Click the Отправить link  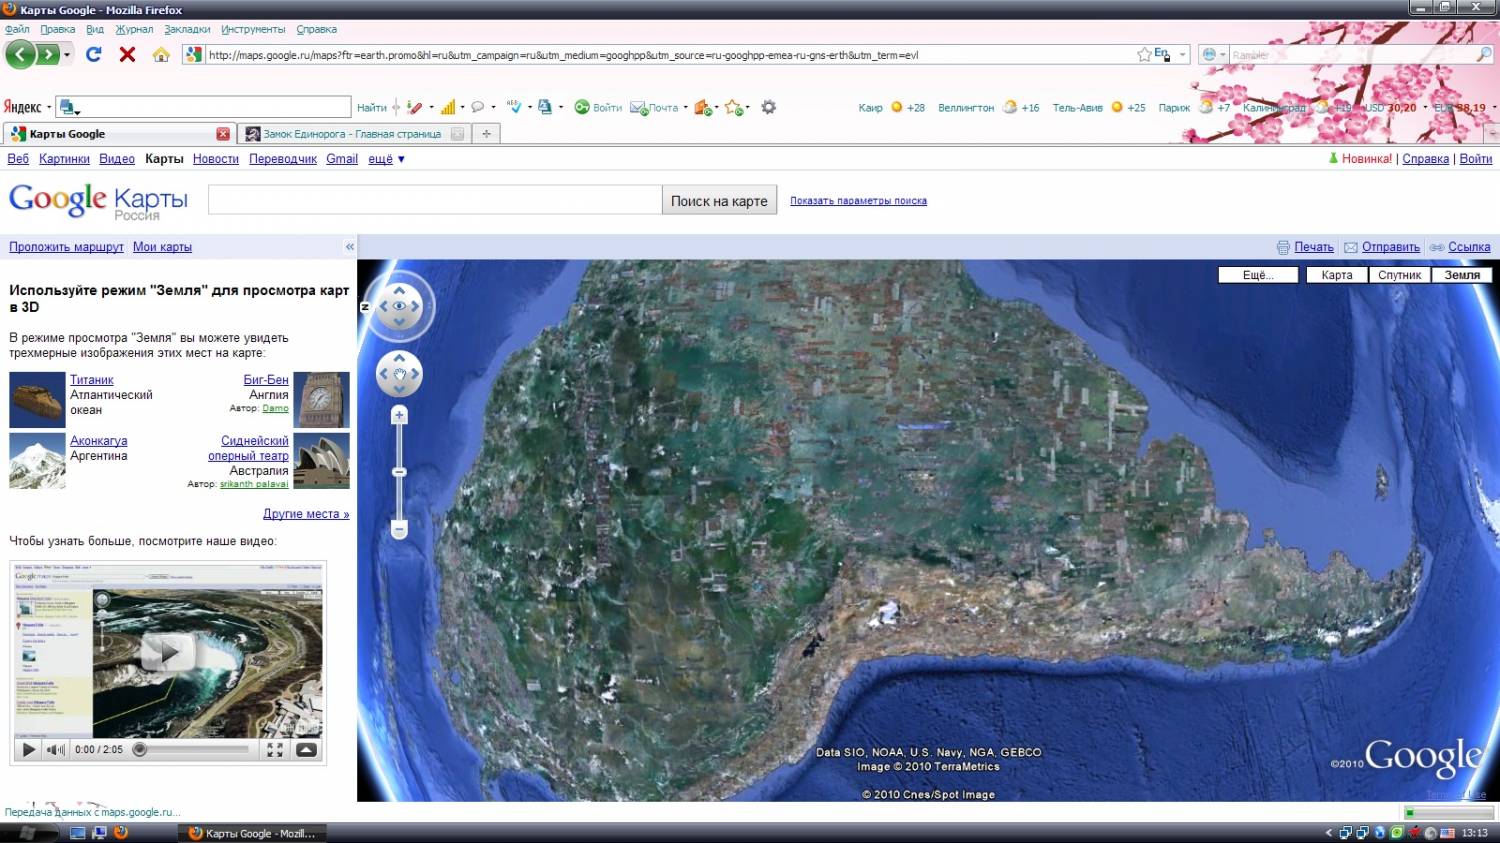click(1390, 247)
